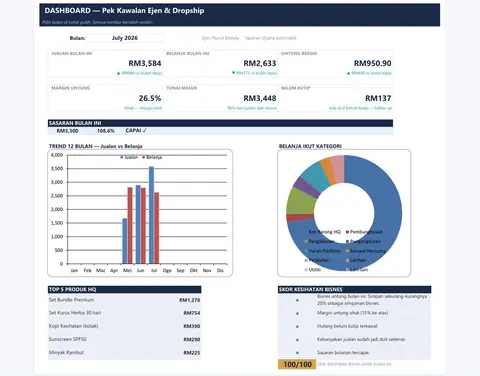Click the green donut chart segment
The width and height of the screenshot is (480, 376).
click(300, 201)
